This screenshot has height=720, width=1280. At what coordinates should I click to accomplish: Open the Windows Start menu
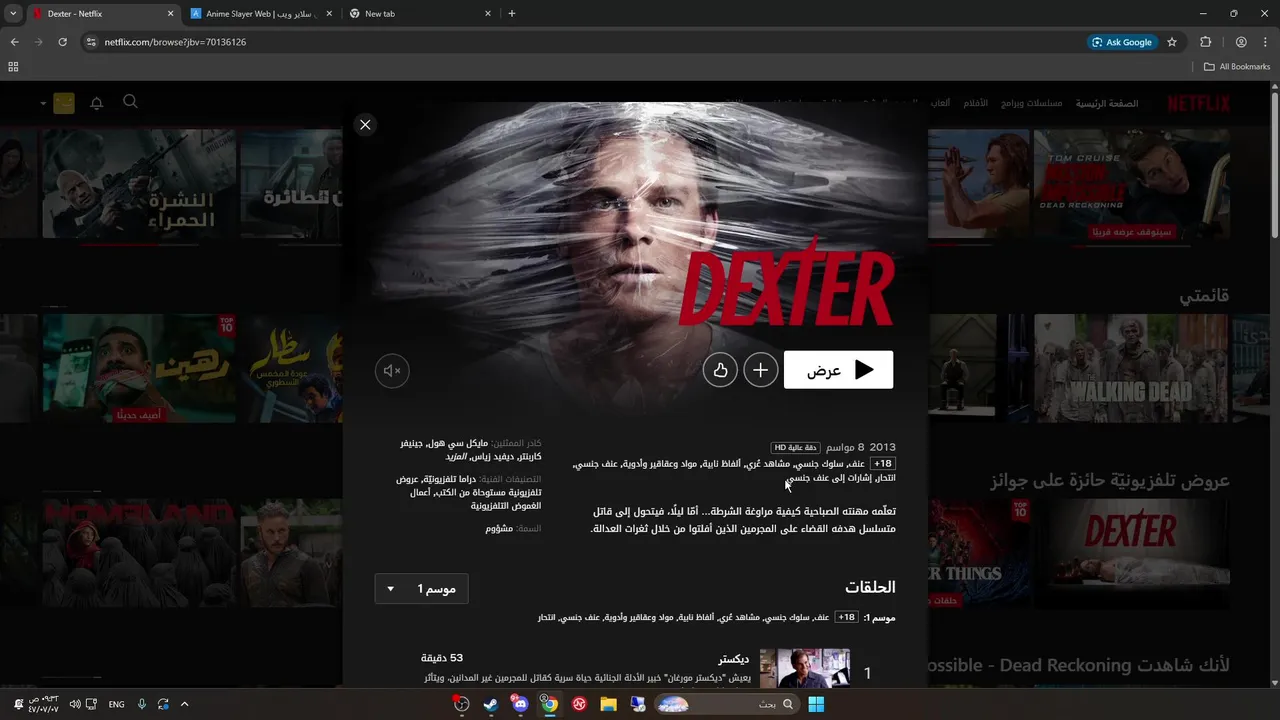pyautogui.click(x=816, y=704)
